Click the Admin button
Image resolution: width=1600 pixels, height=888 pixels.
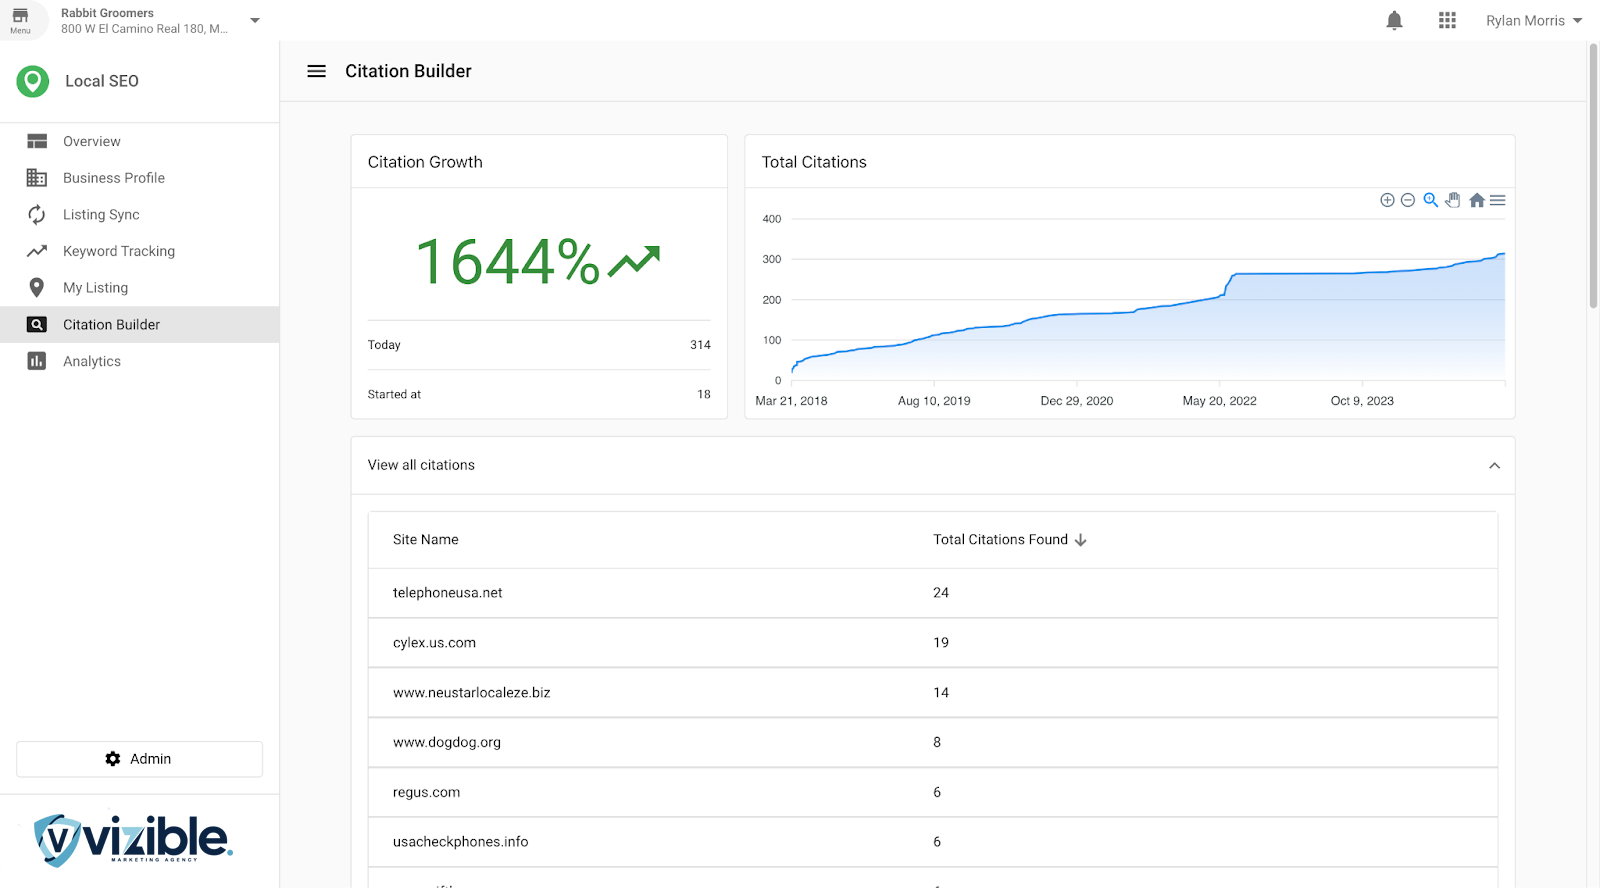tap(139, 759)
